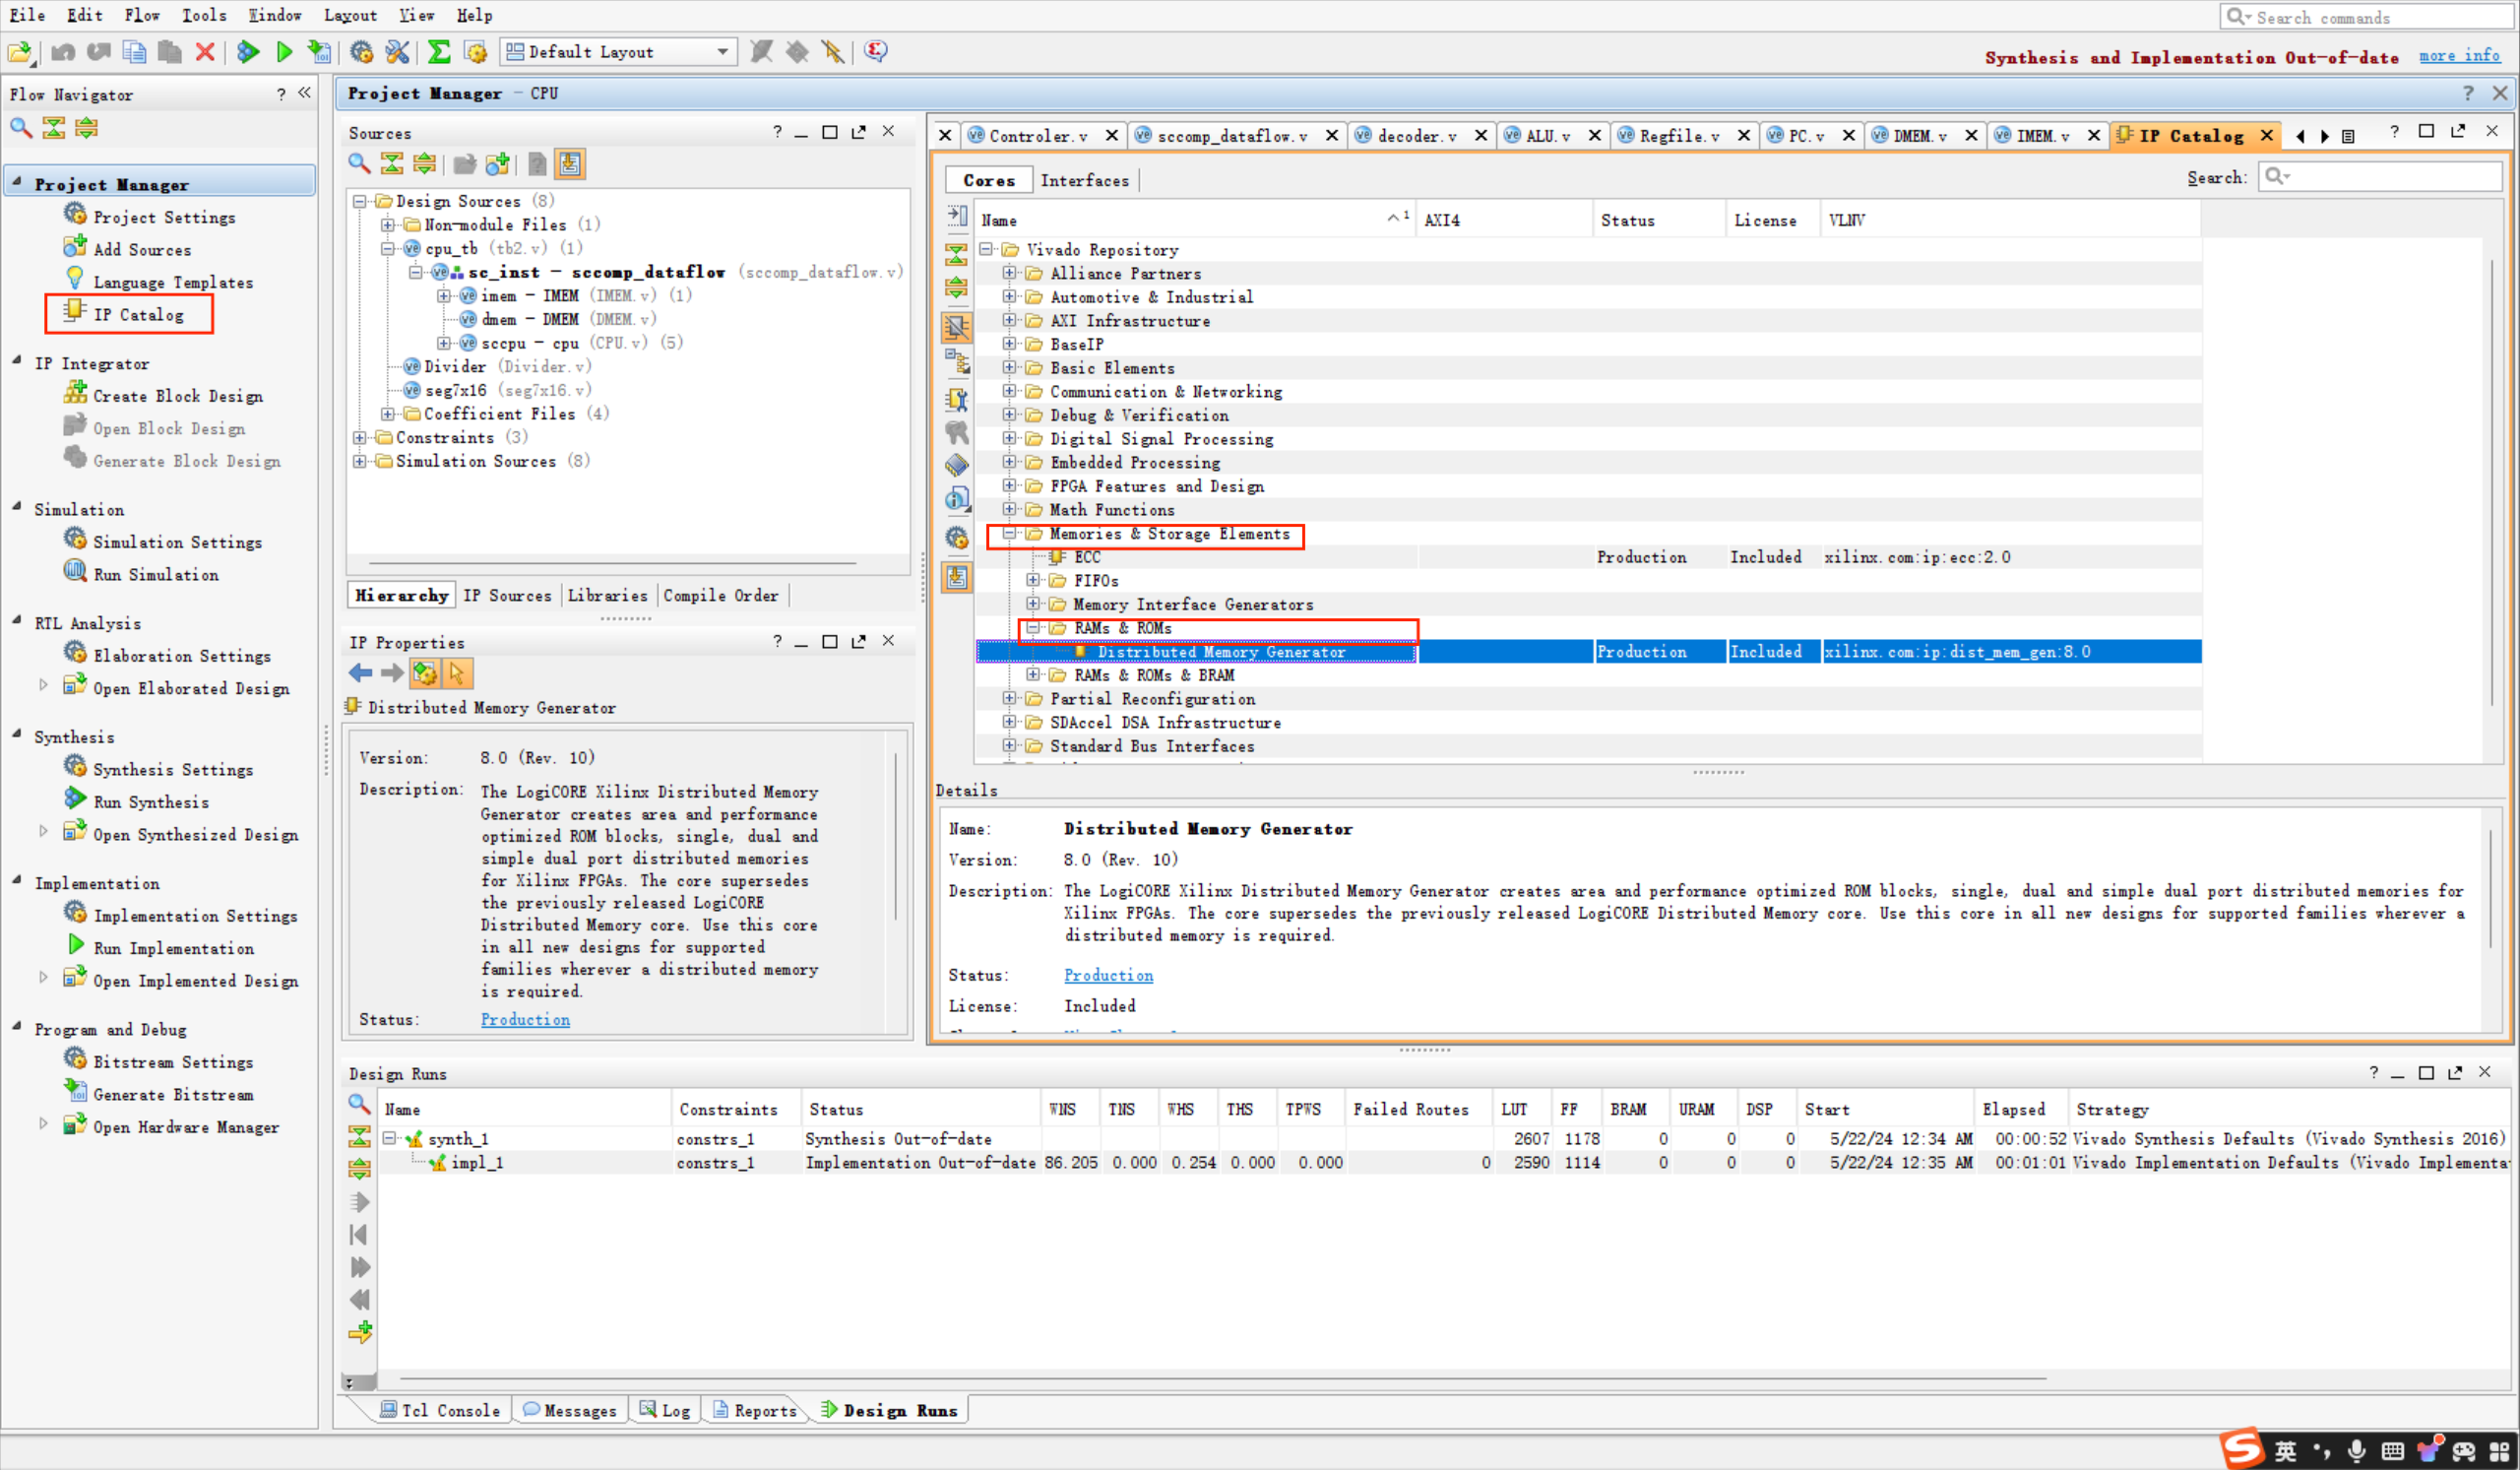This screenshot has height=1470, width=2520.
Task: Click Design Runs search icon
Action: pos(359,1104)
